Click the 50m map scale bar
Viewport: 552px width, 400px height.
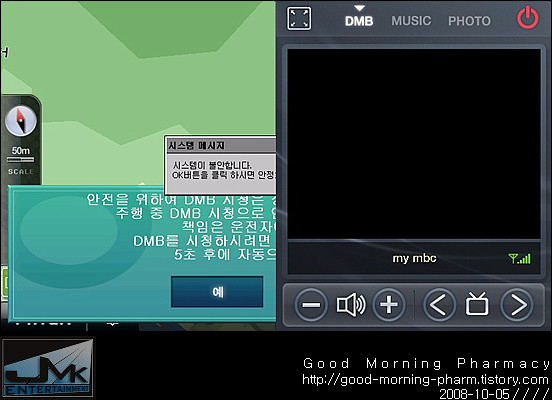pyautogui.click(x=20, y=160)
